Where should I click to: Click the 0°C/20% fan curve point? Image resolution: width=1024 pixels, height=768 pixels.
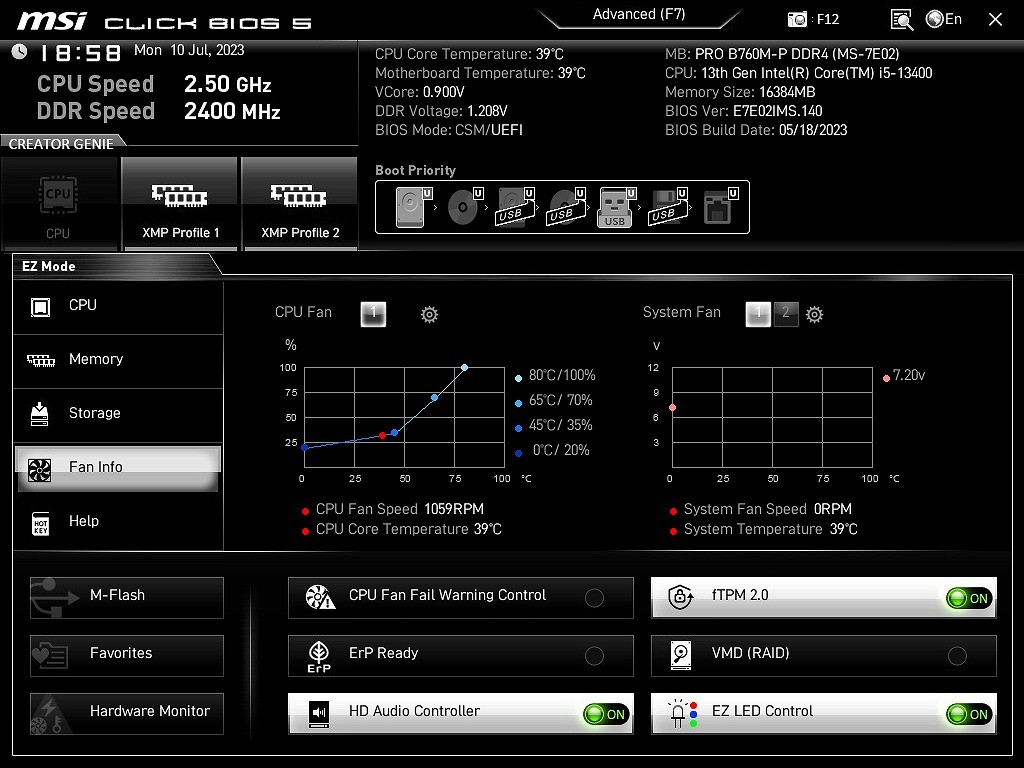(x=304, y=447)
